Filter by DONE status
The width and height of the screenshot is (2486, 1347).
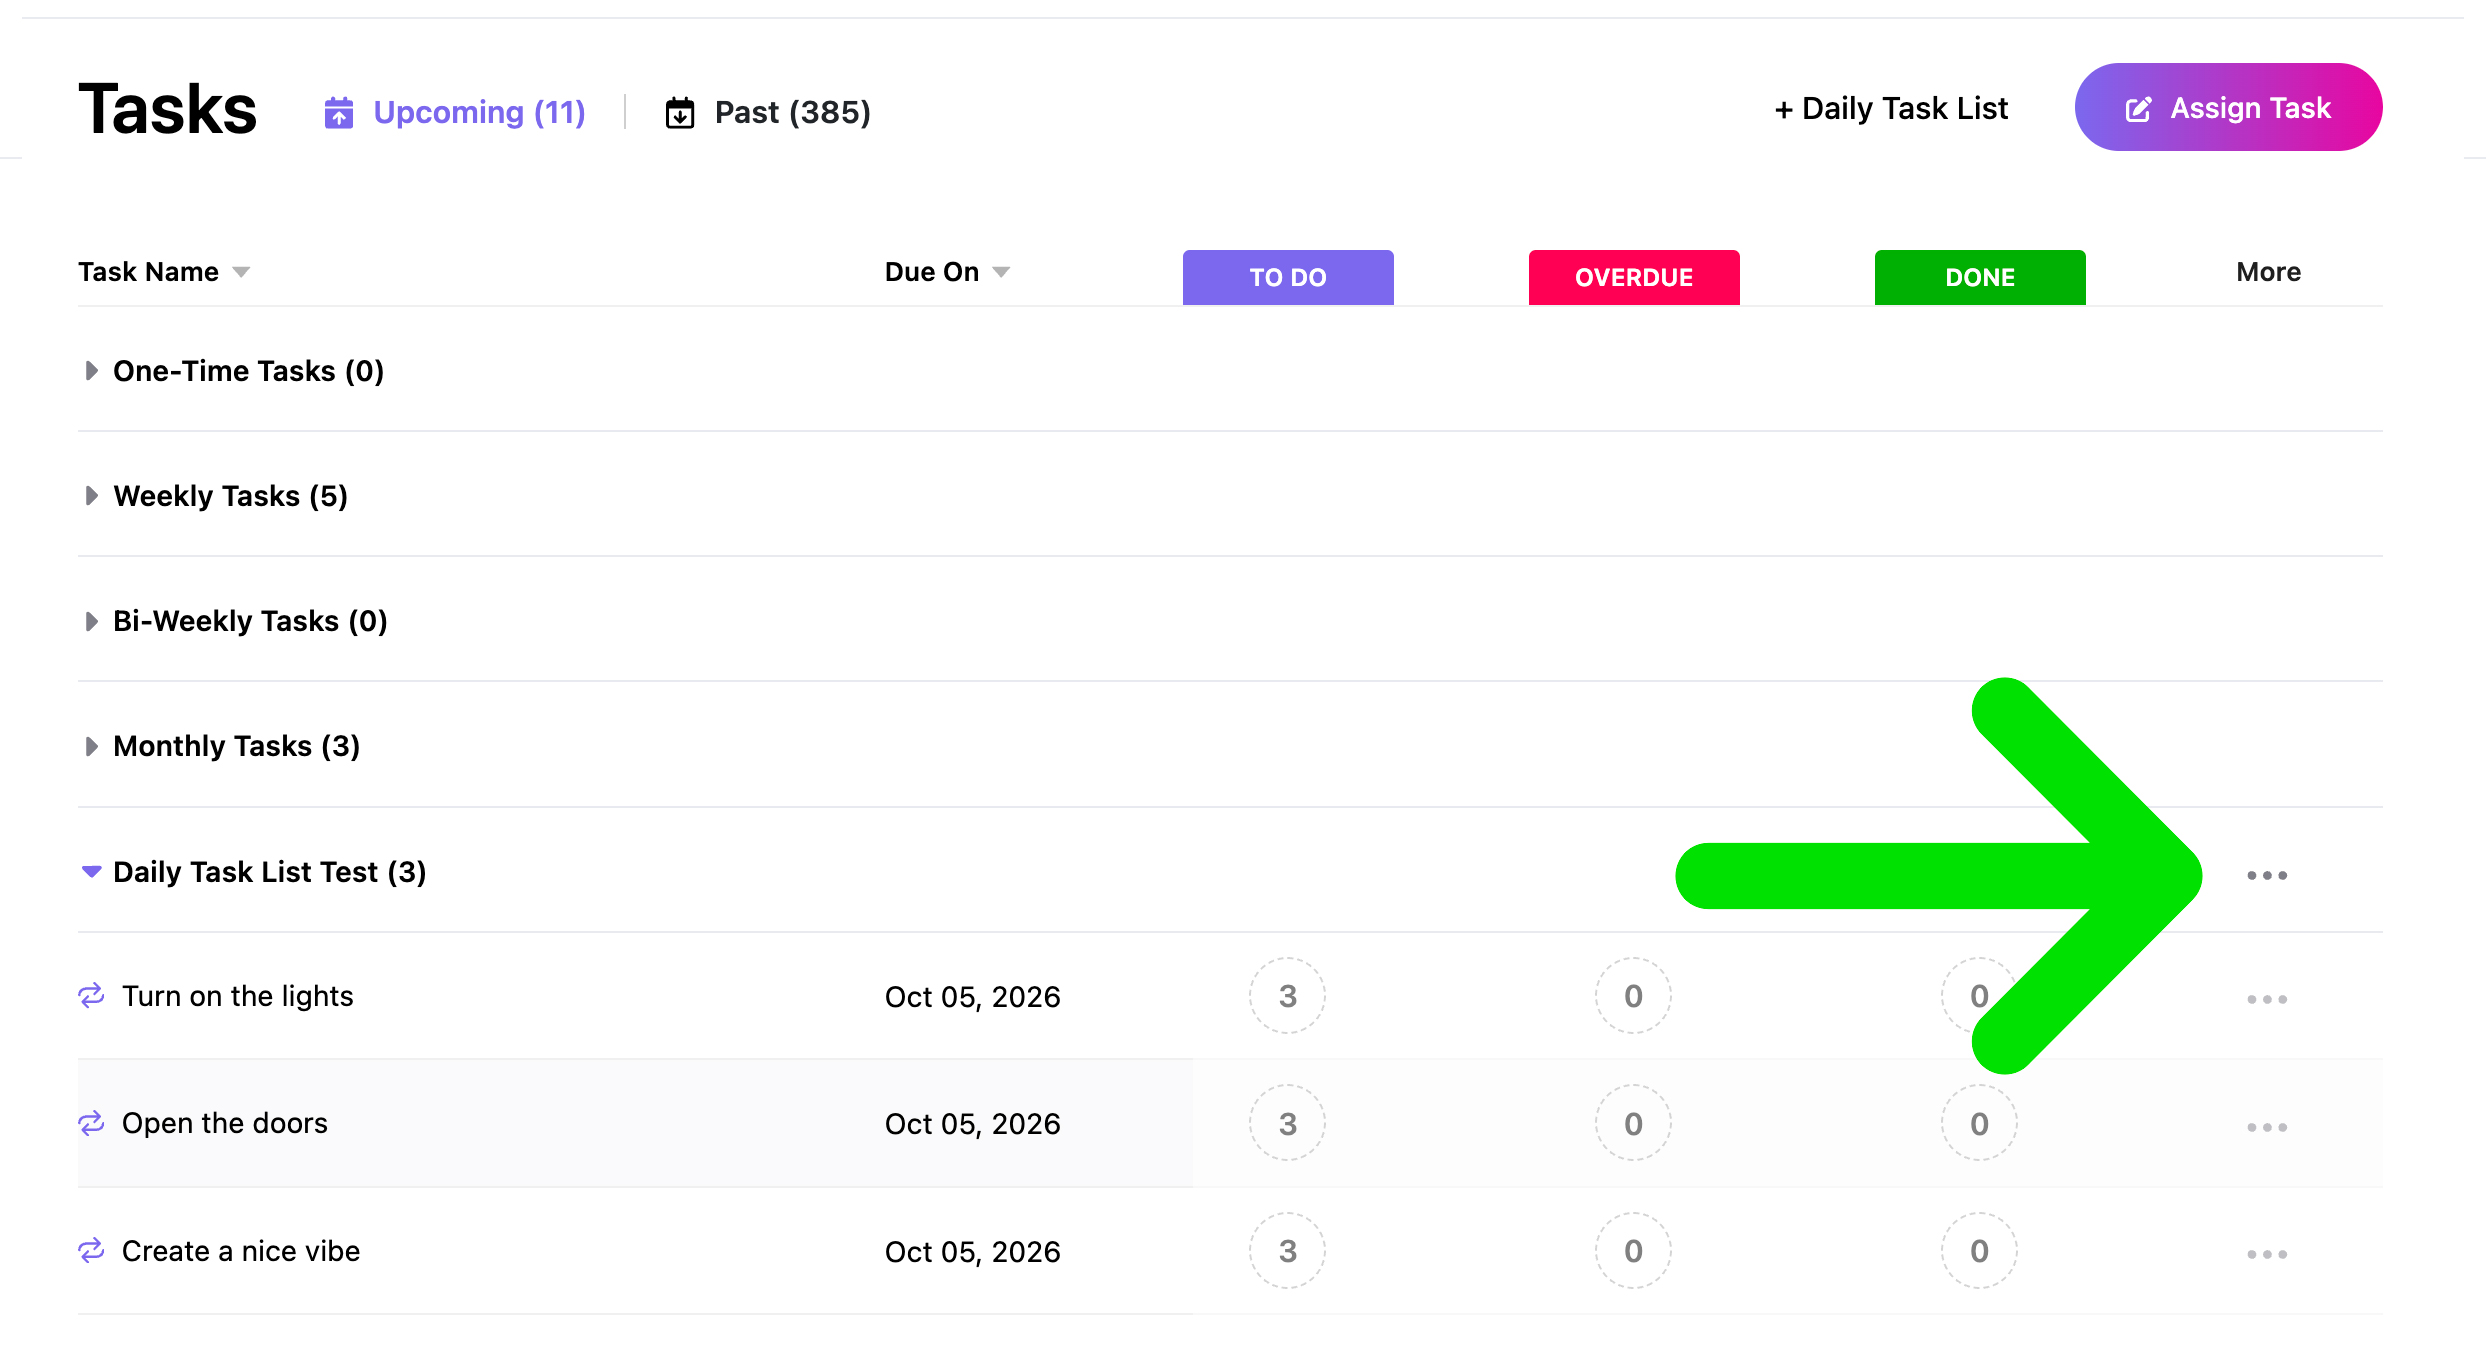coord(1980,277)
